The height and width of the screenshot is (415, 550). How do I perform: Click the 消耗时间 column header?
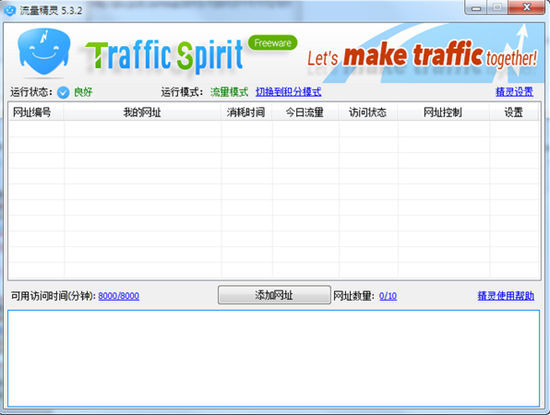pyautogui.click(x=246, y=112)
